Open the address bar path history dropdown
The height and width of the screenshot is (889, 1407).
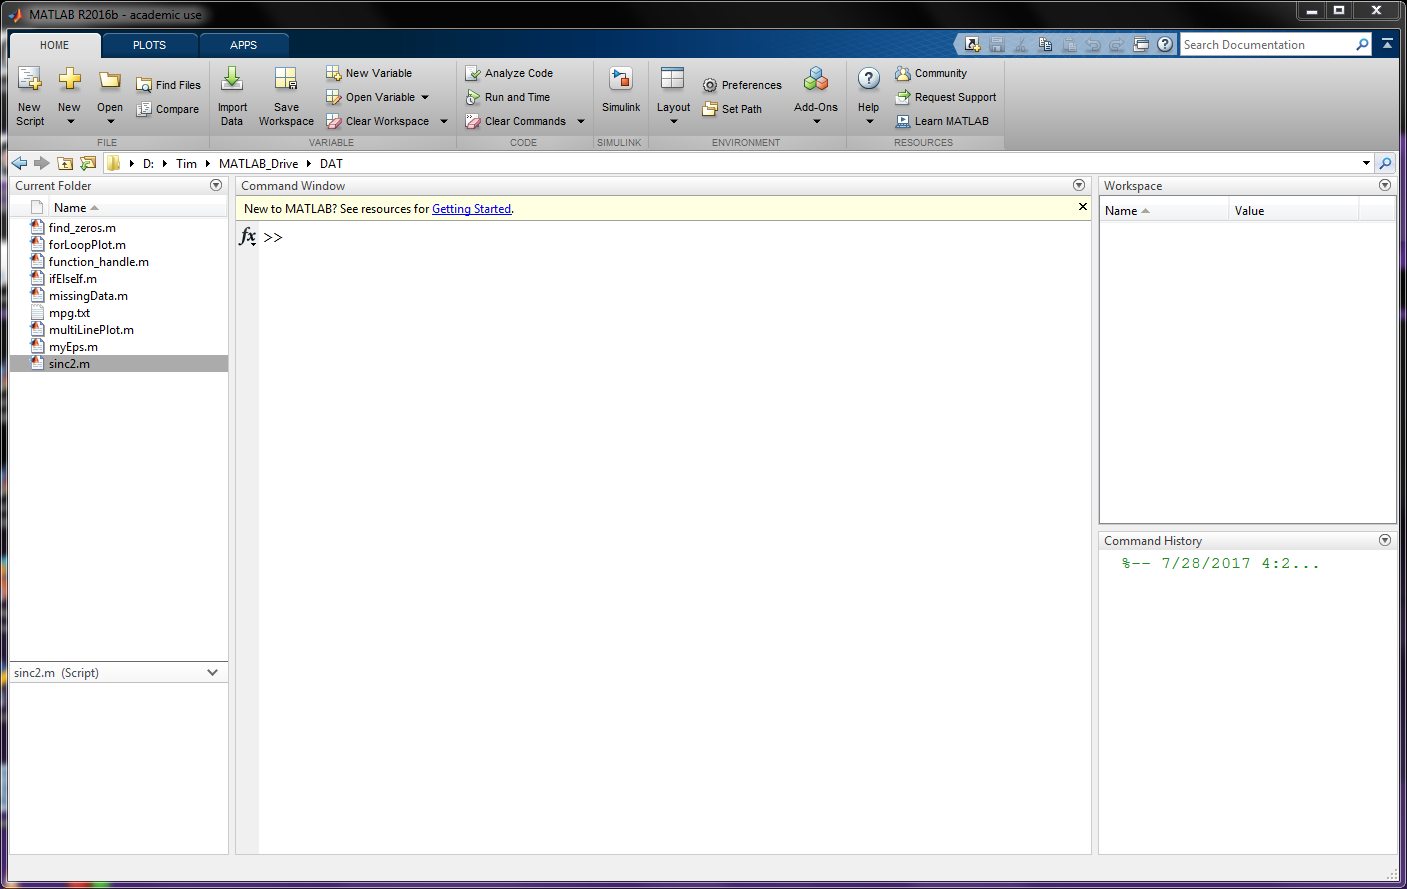pyautogui.click(x=1366, y=163)
